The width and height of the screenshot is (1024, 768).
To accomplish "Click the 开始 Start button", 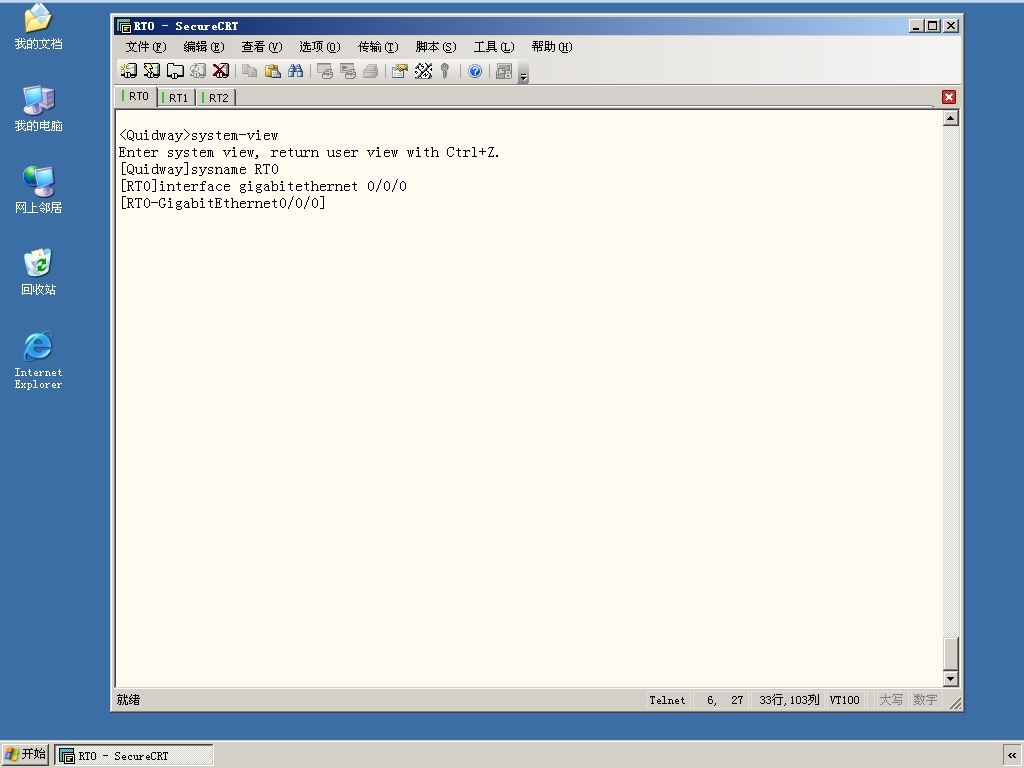I will coord(25,754).
